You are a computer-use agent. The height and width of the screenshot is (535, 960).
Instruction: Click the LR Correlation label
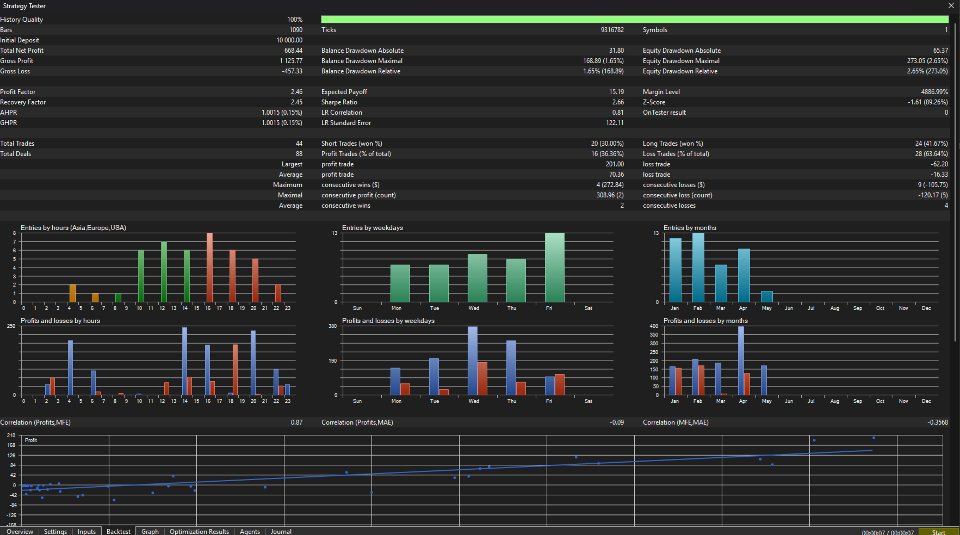click(x=342, y=113)
